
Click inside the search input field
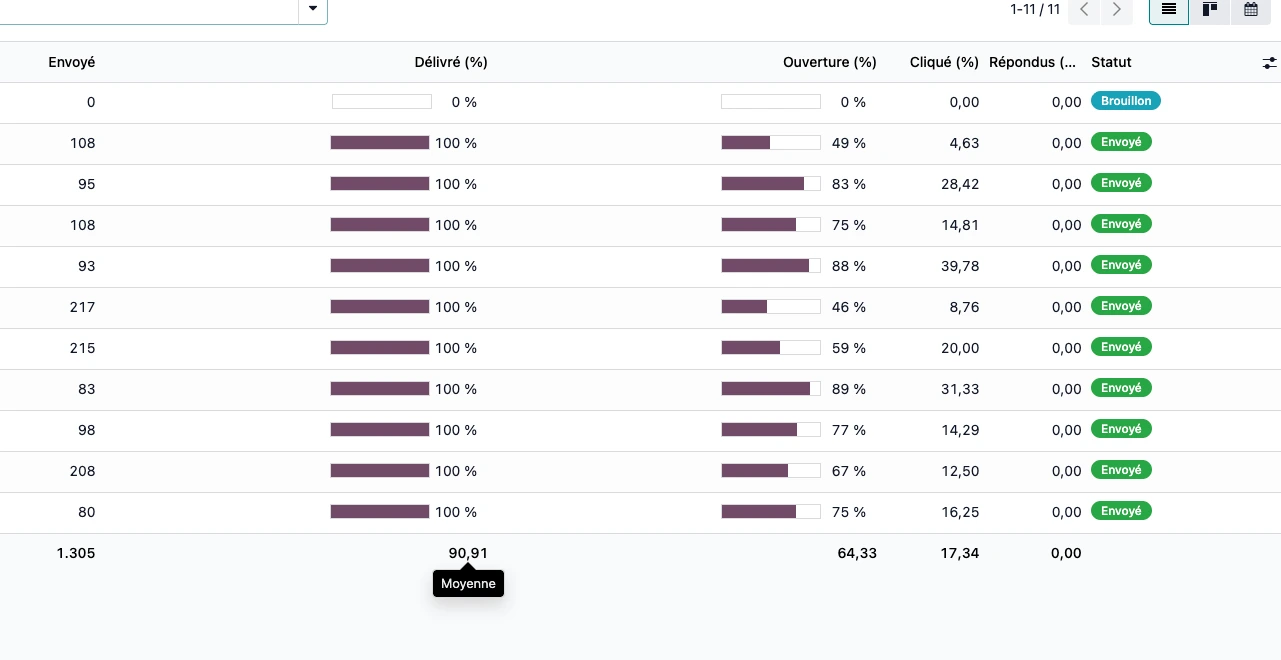(x=150, y=8)
